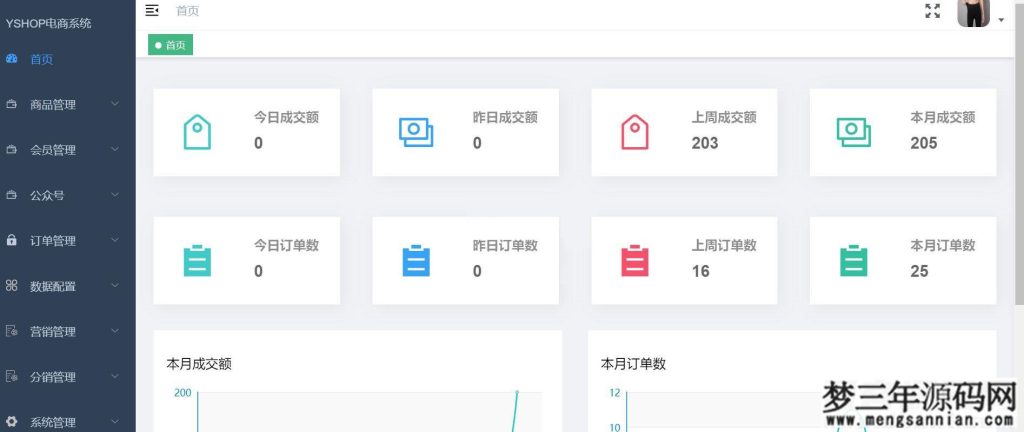Toggle the sidebar collapse hamburger icon
1024x432 pixels.
pyautogui.click(x=152, y=10)
